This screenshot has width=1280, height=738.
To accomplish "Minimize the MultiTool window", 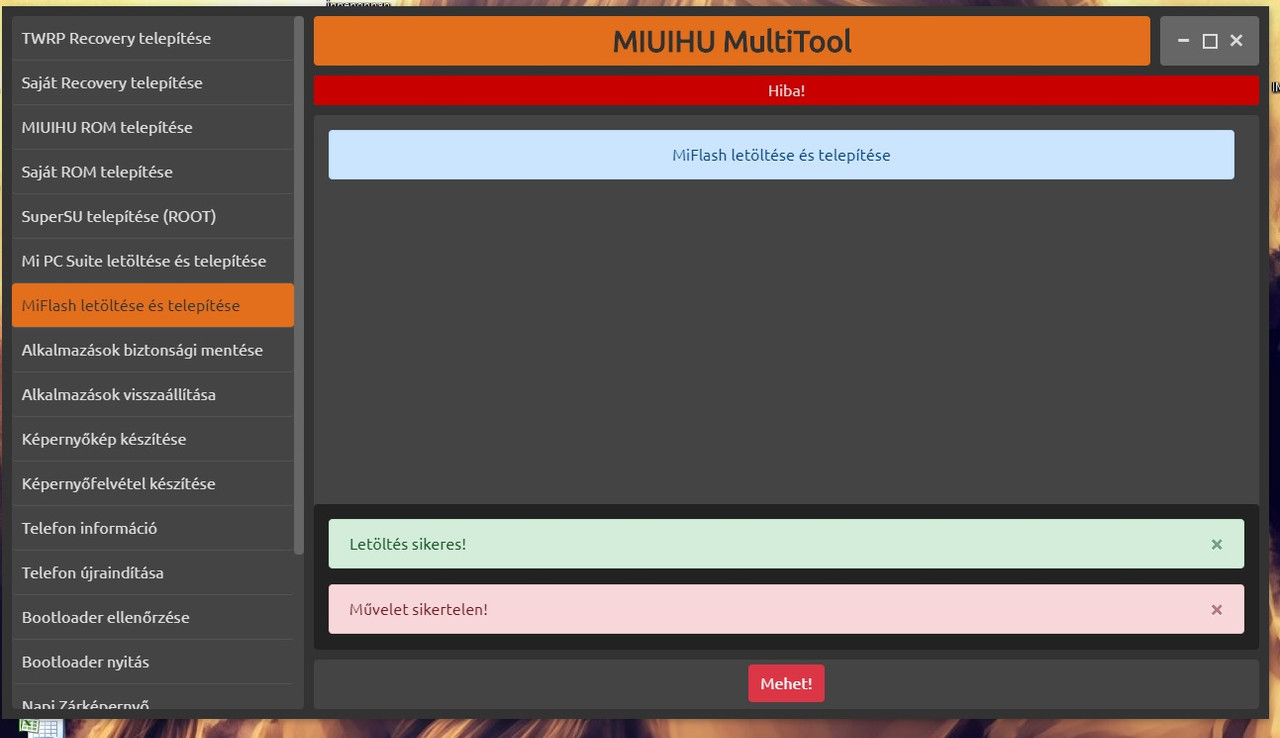I will (x=1184, y=41).
